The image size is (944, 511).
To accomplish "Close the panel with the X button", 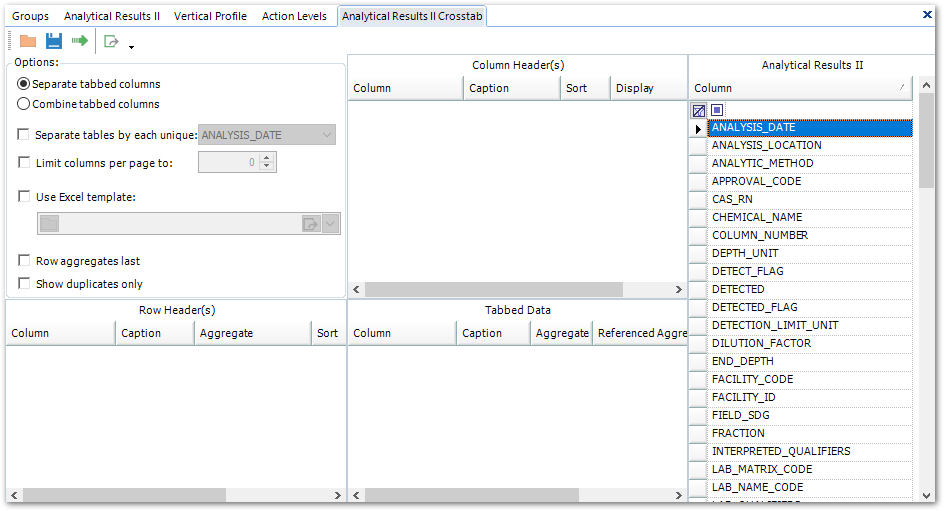I will point(927,15).
